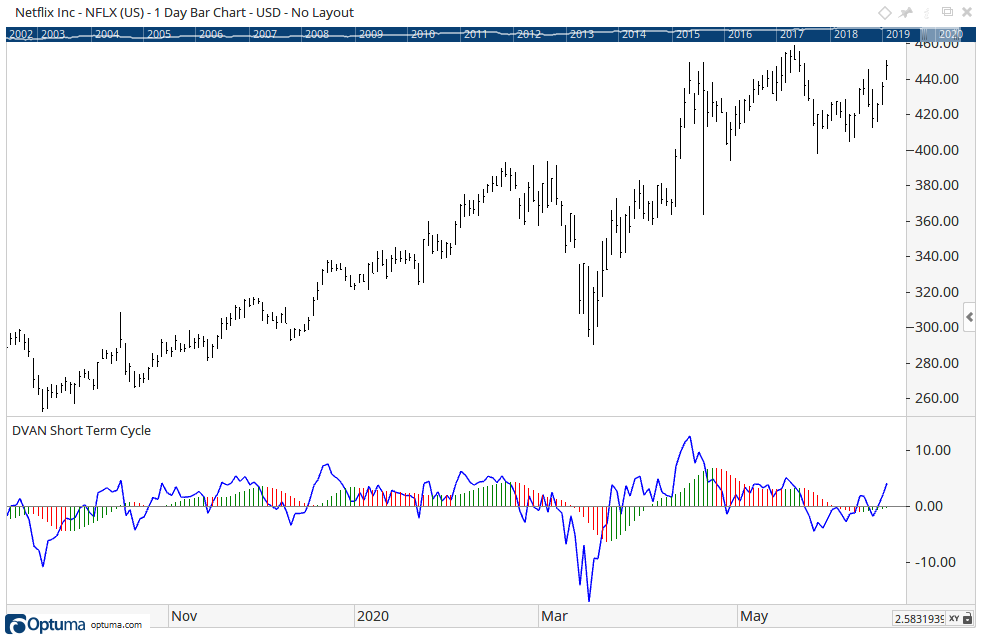Toggle the XY button in the bottom corner
982x635 pixels.
tap(954, 619)
